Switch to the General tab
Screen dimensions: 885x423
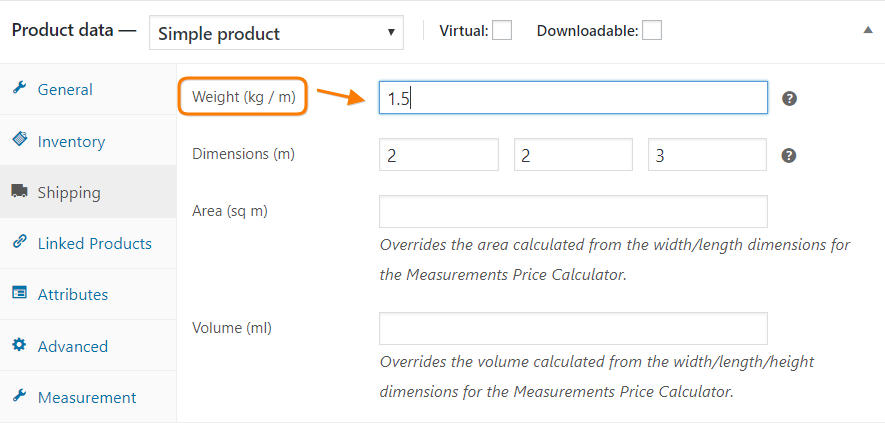(x=88, y=89)
